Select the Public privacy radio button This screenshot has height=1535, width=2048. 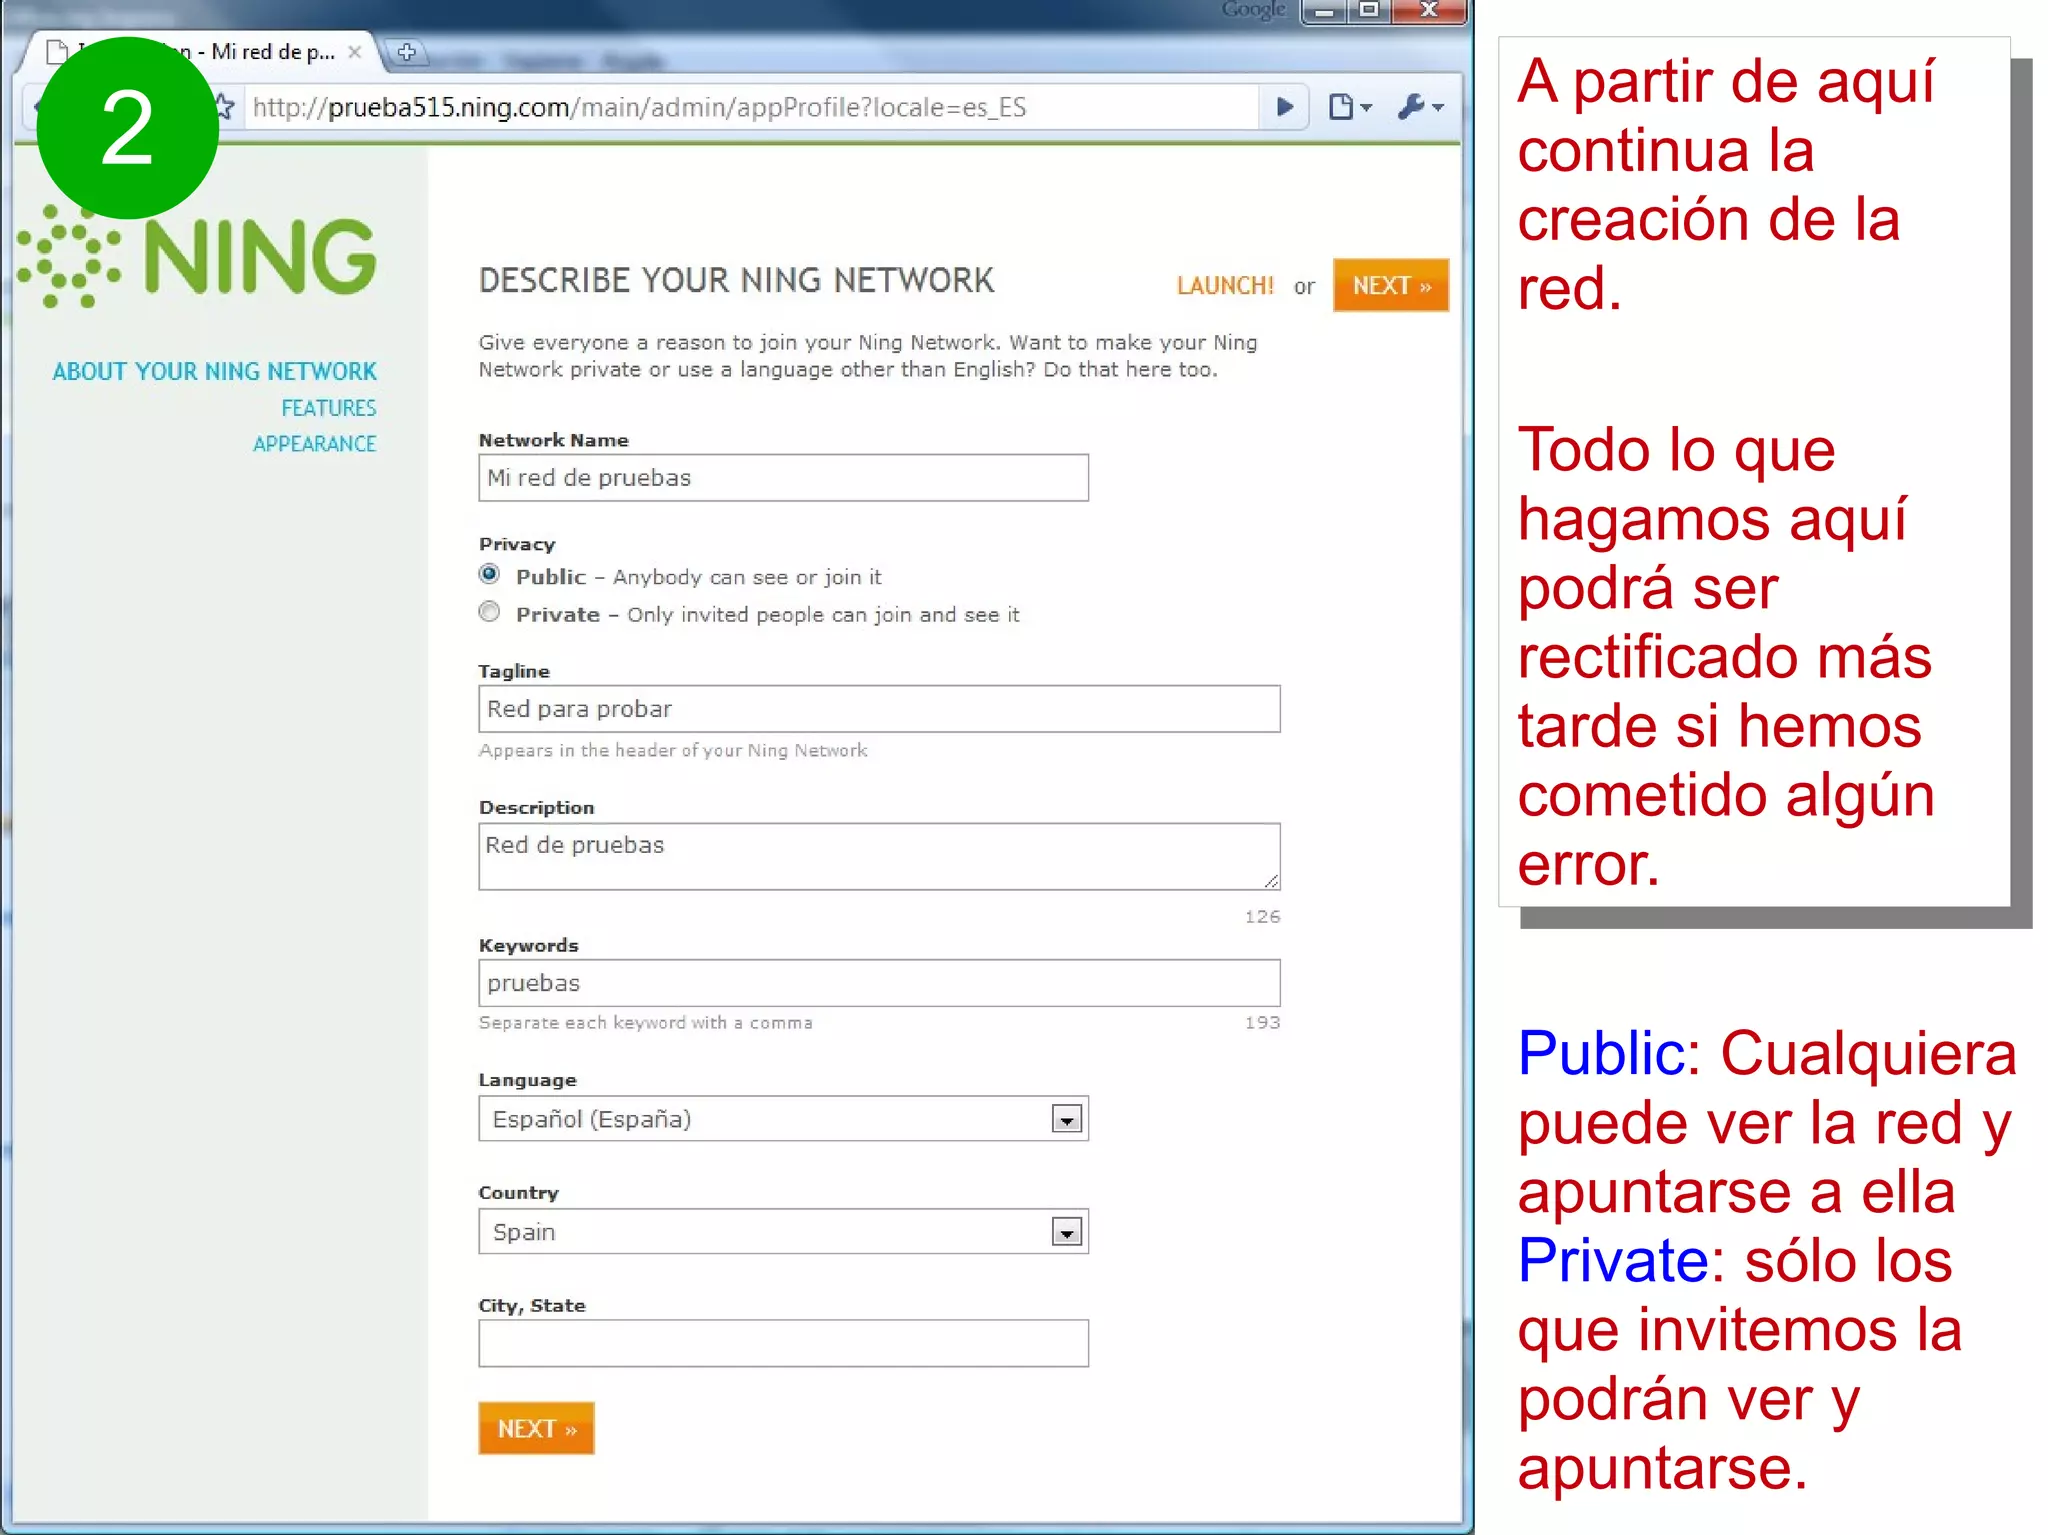click(489, 575)
